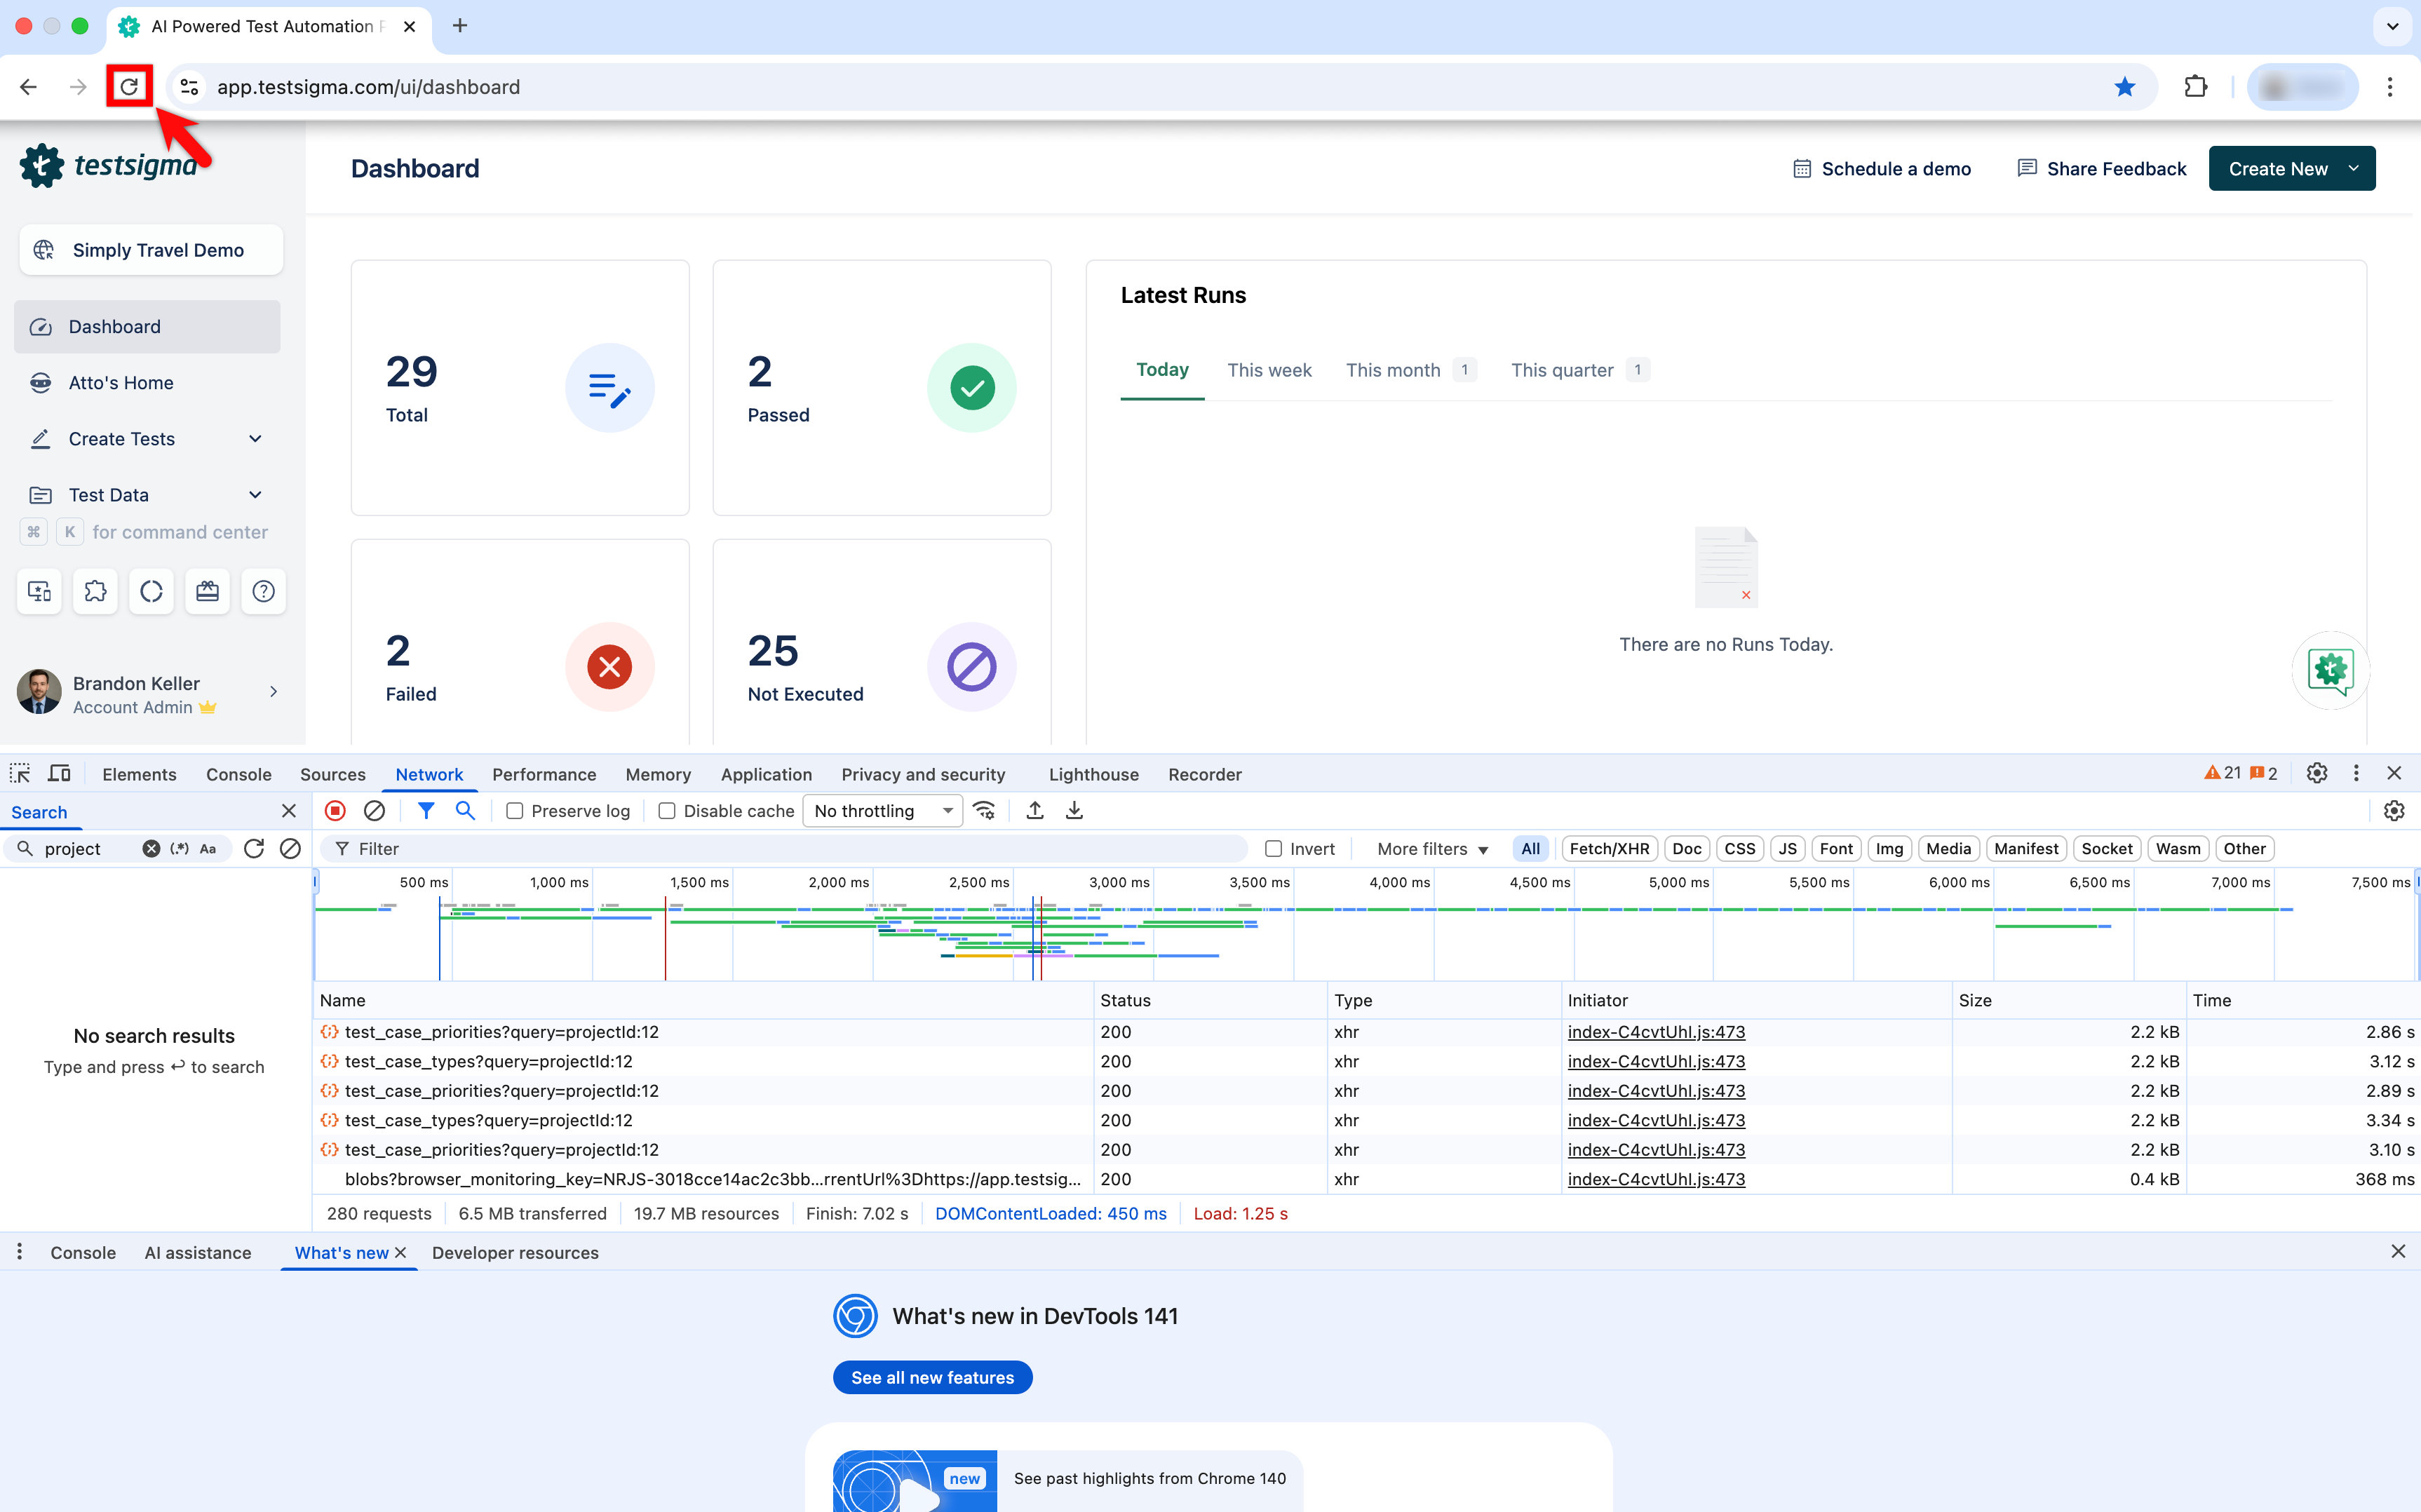
Task: Open the network conditions wifi icon
Action: click(985, 811)
